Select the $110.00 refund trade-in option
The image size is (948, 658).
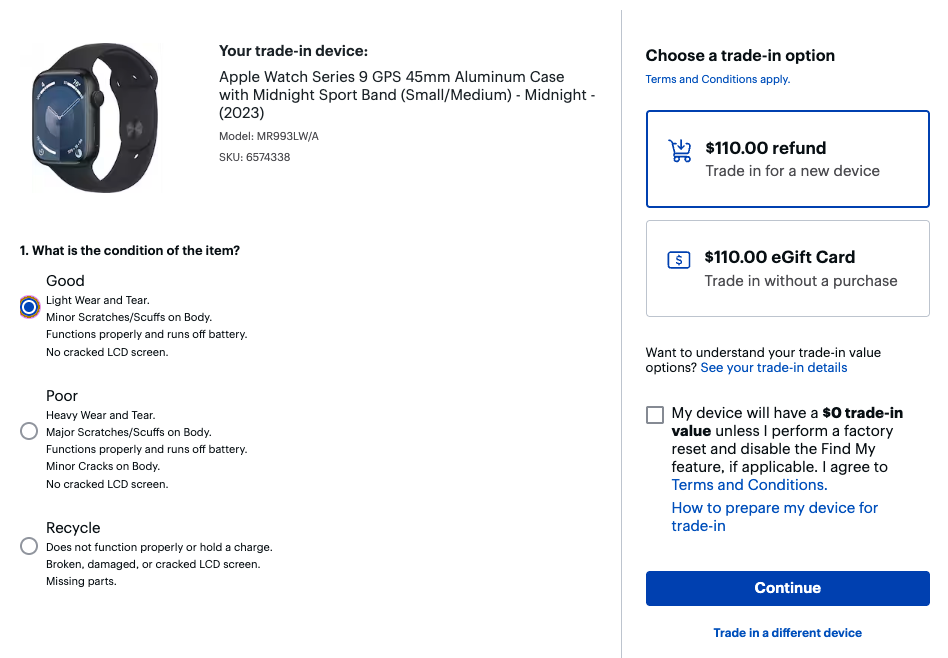[787, 158]
